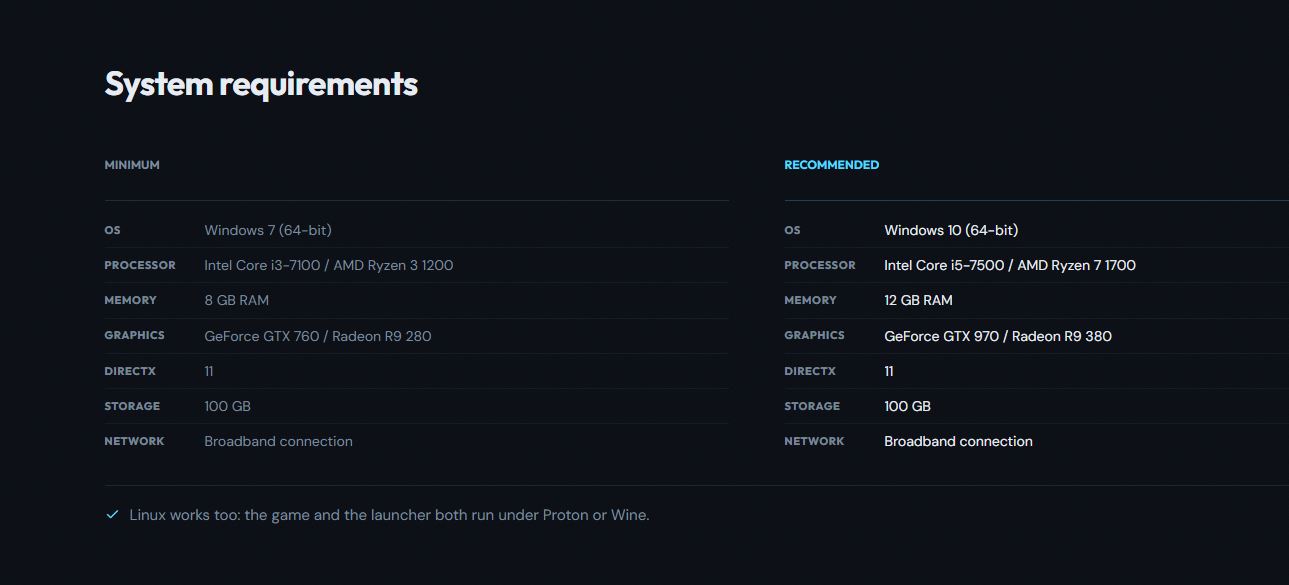Click the checkmark icon beside Linux note
1289x585 pixels.
pyautogui.click(x=112, y=515)
